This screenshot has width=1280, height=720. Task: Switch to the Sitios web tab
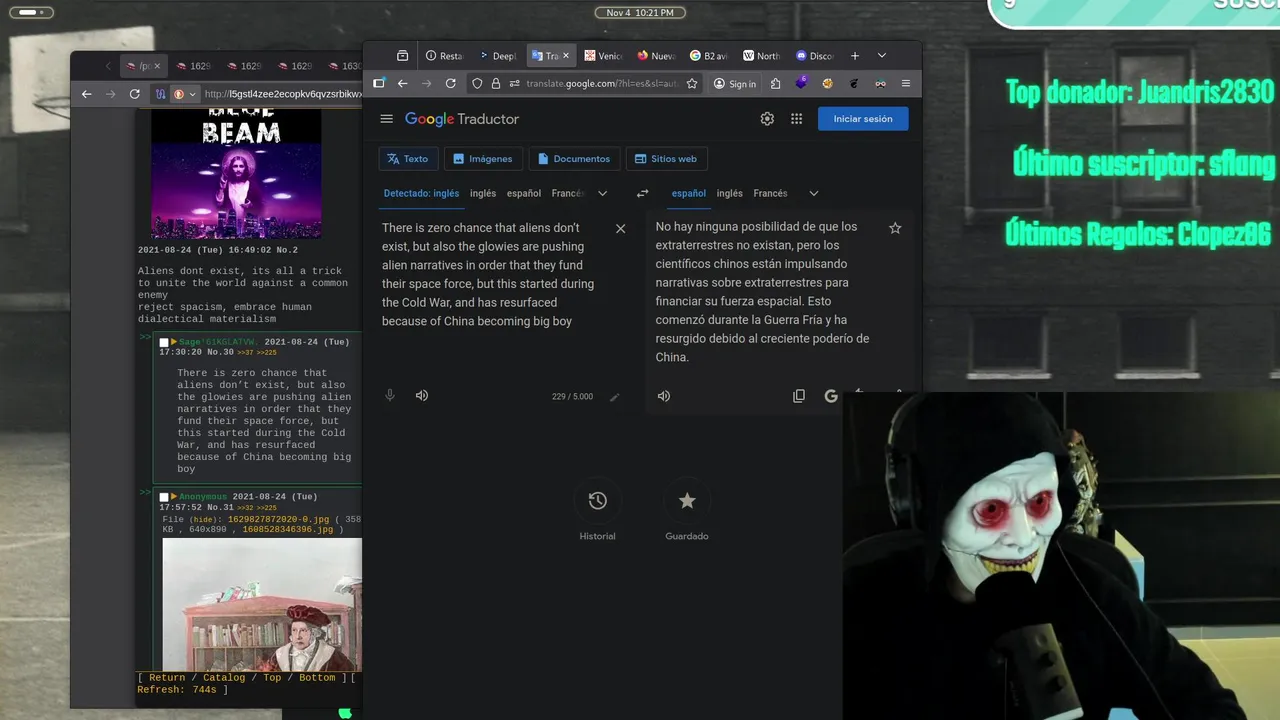click(666, 159)
